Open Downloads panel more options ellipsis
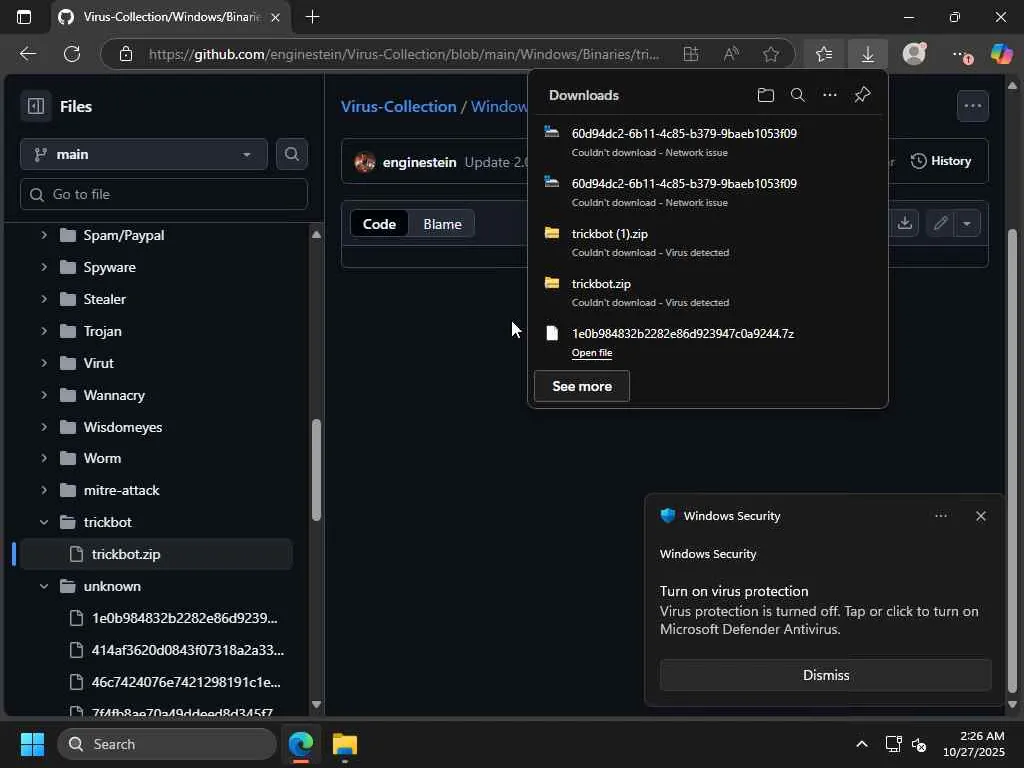1024x768 pixels. [829, 95]
